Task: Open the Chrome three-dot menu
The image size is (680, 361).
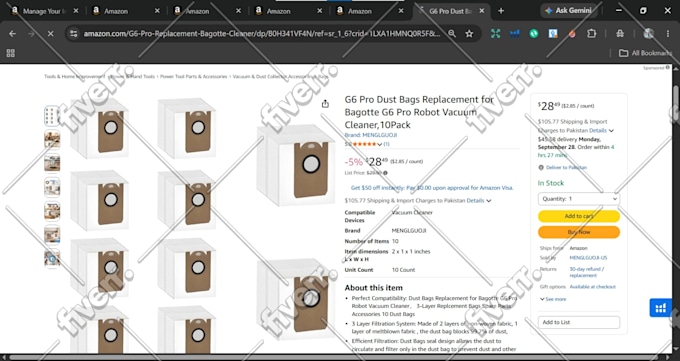Action: point(668,33)
